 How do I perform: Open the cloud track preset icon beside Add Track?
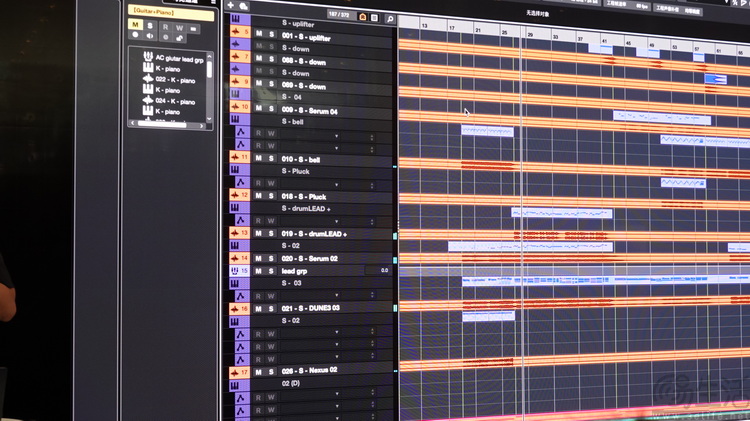243,6
